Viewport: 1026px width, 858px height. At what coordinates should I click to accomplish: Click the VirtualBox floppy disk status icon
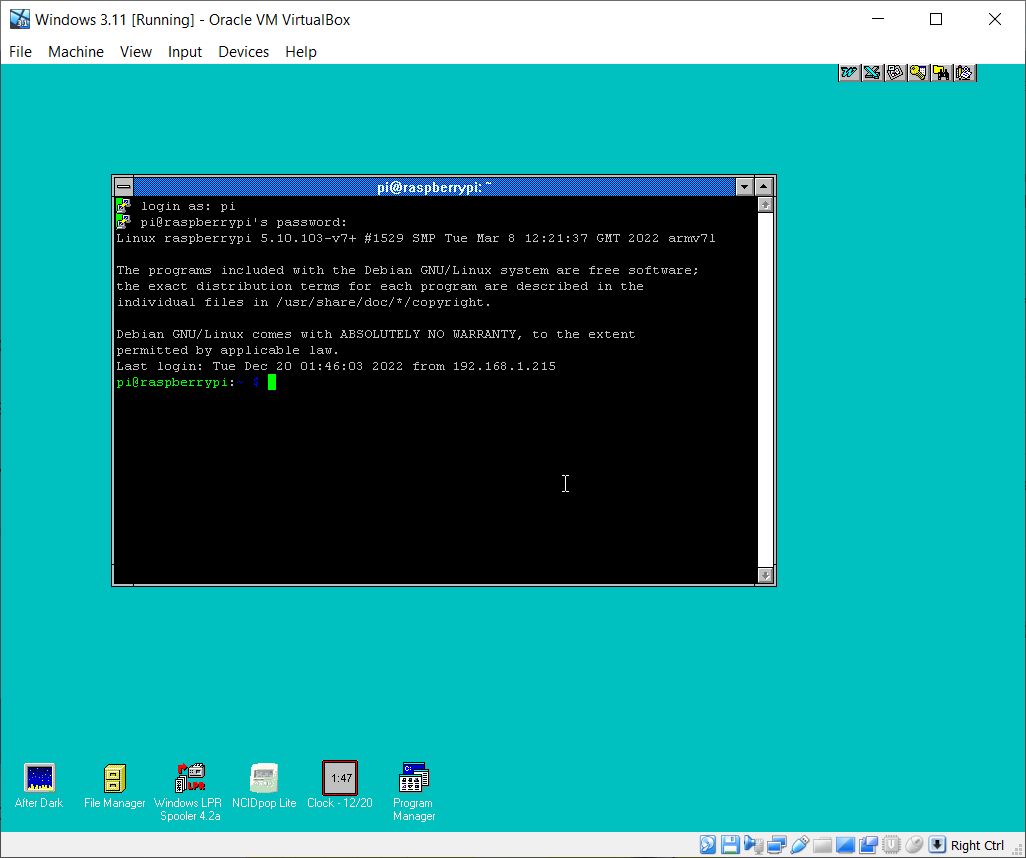click(730, 844)
